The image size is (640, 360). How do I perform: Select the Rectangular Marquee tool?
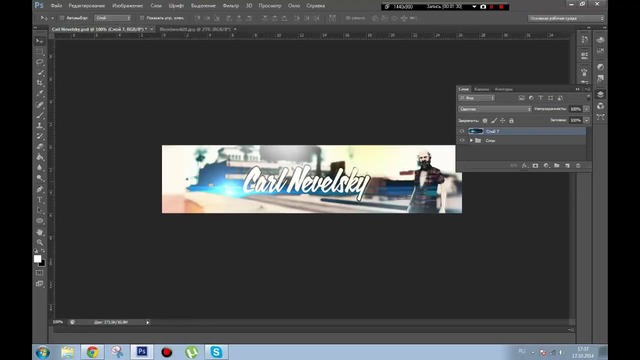40,51
